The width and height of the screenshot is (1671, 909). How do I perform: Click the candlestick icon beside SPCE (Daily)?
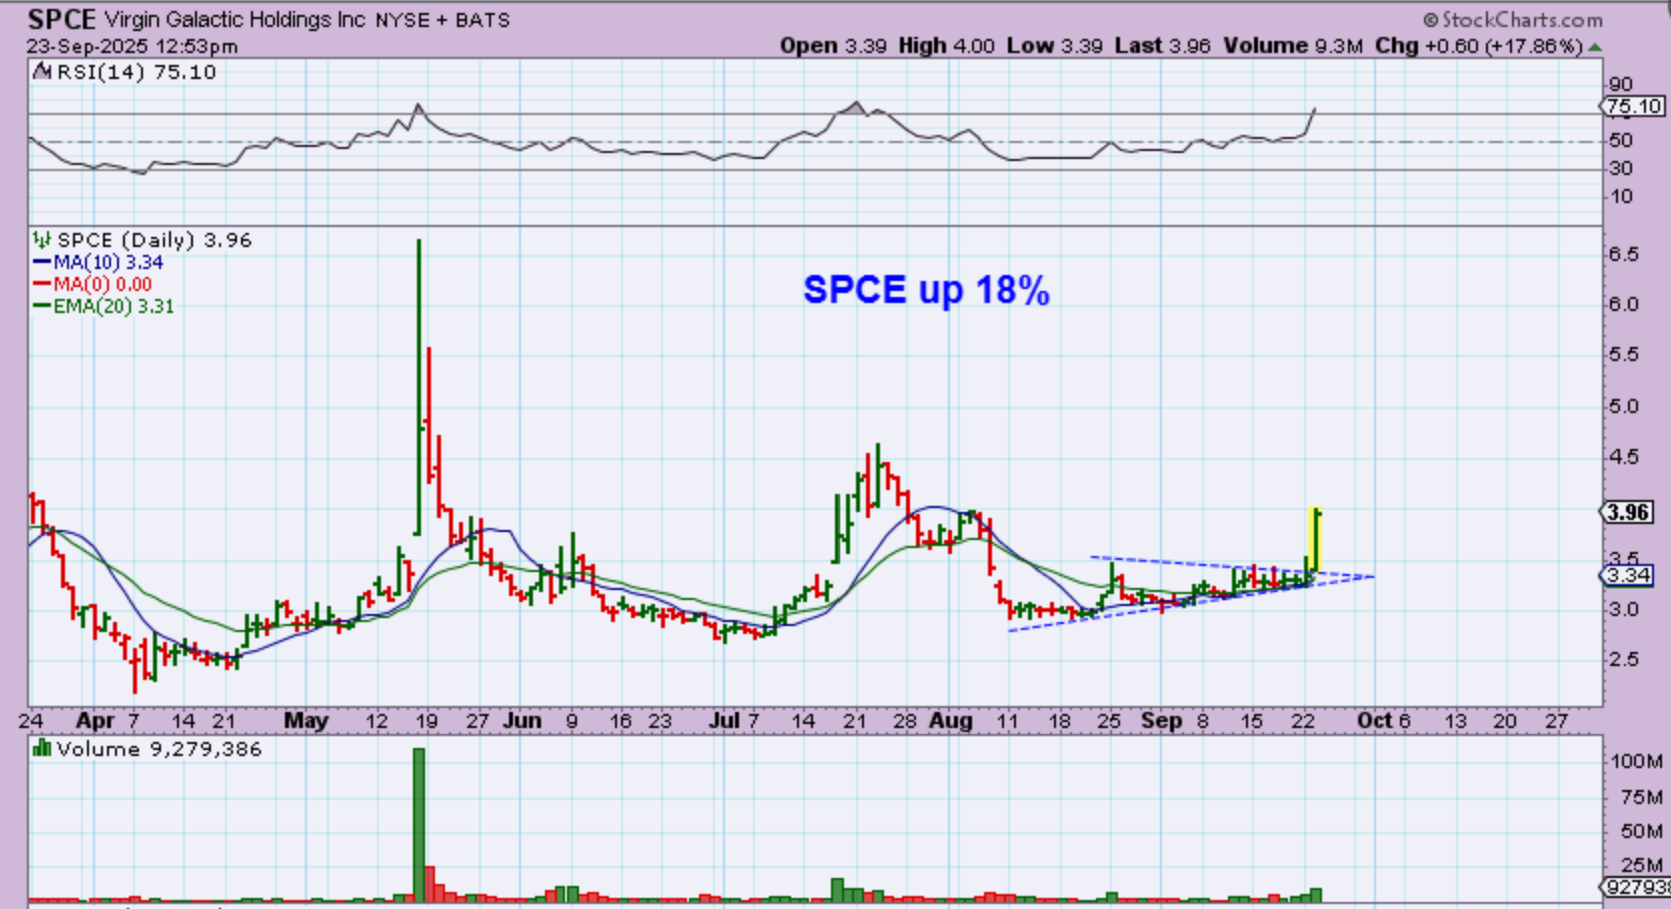coord(41,240)
